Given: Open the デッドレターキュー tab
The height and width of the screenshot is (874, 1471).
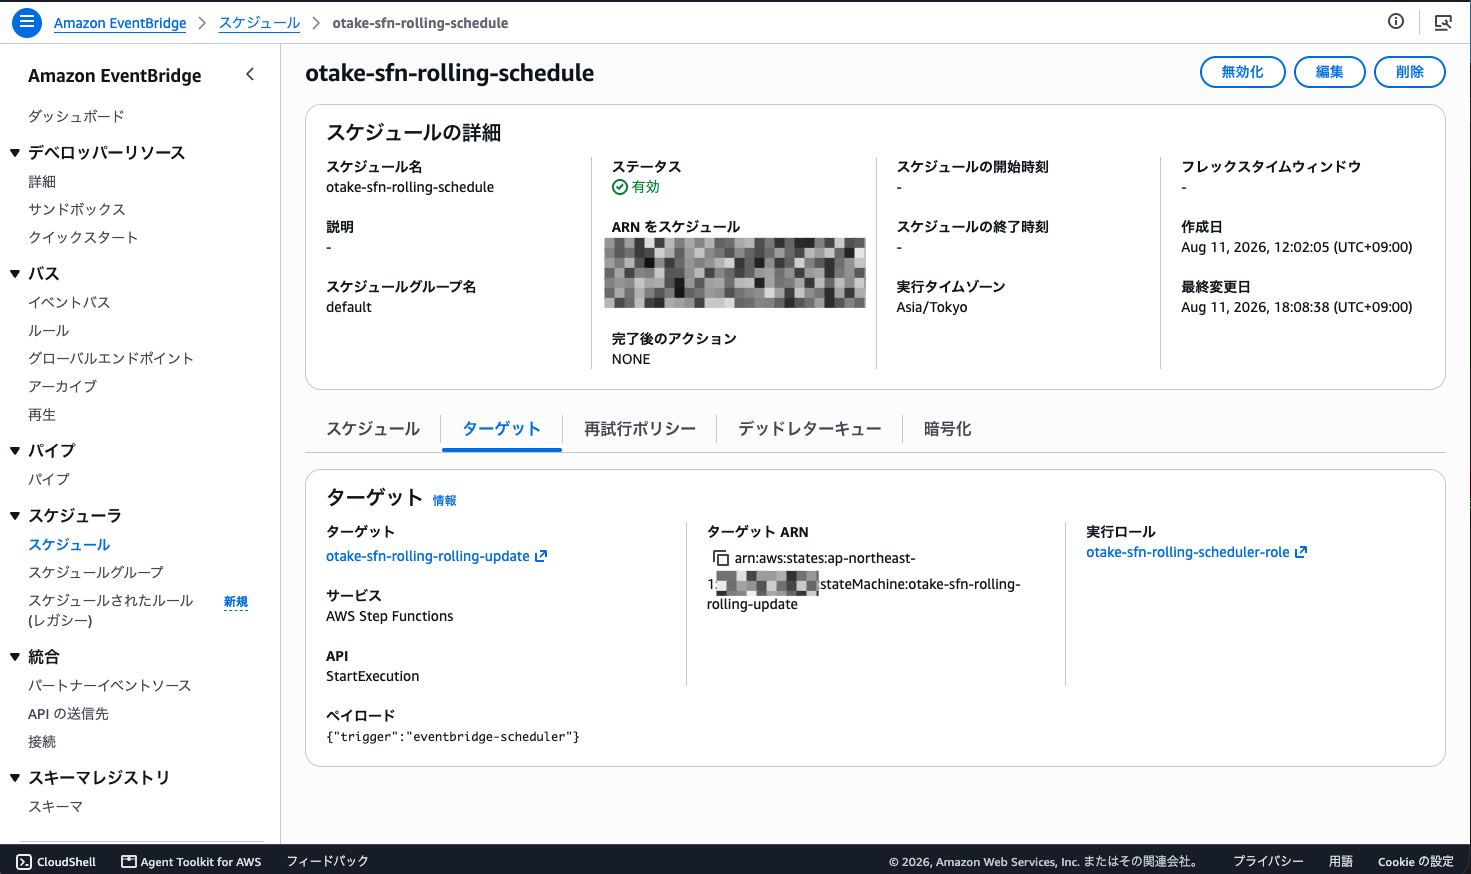Looking at the screenshot, I should tap(810, 429).
